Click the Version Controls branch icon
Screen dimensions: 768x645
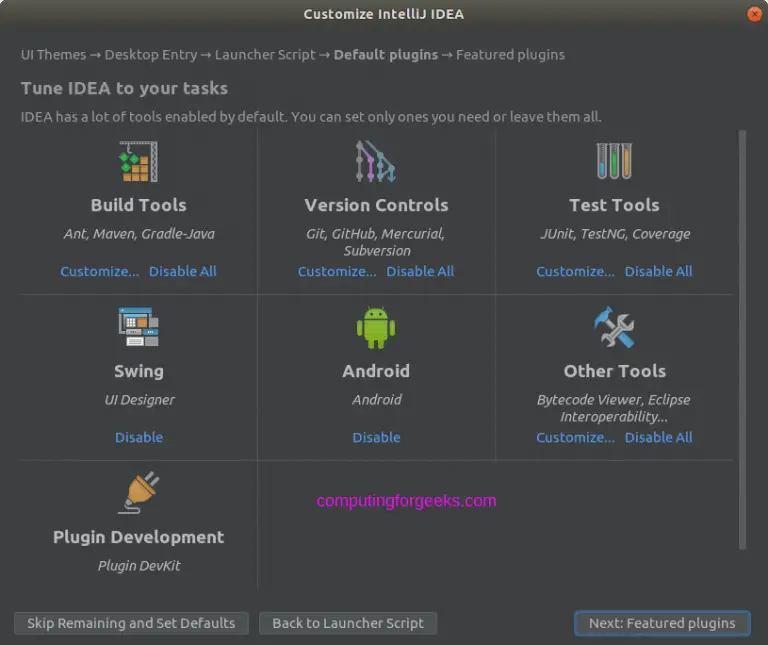(376, 161)
